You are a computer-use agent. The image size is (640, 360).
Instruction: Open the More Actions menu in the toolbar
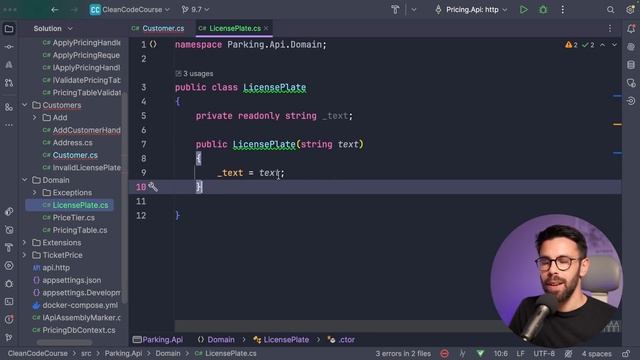pyautogui.click(x=562, y=9)
